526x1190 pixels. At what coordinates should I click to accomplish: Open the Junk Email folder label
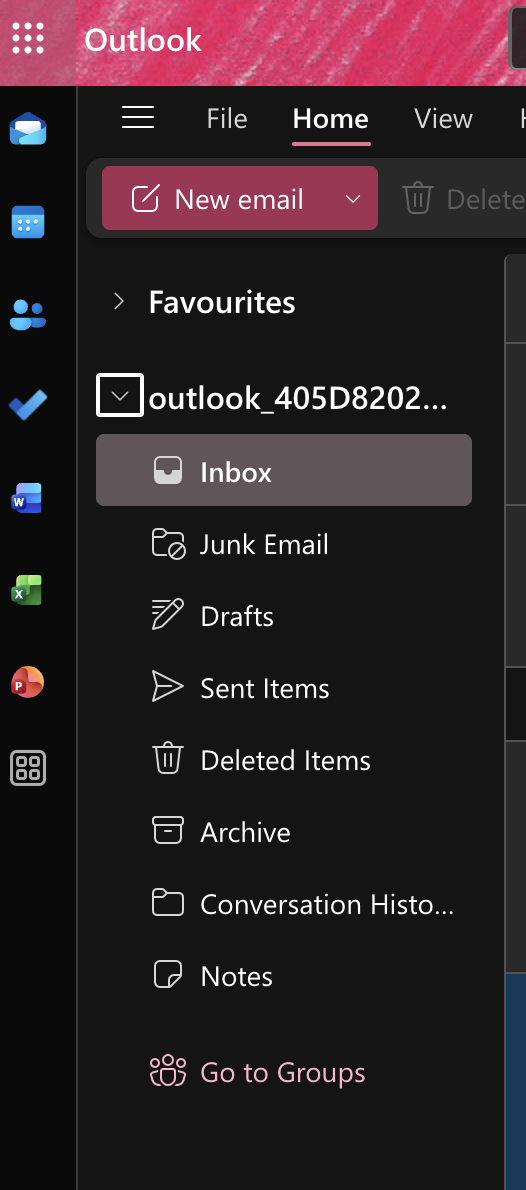pos(264,544)
